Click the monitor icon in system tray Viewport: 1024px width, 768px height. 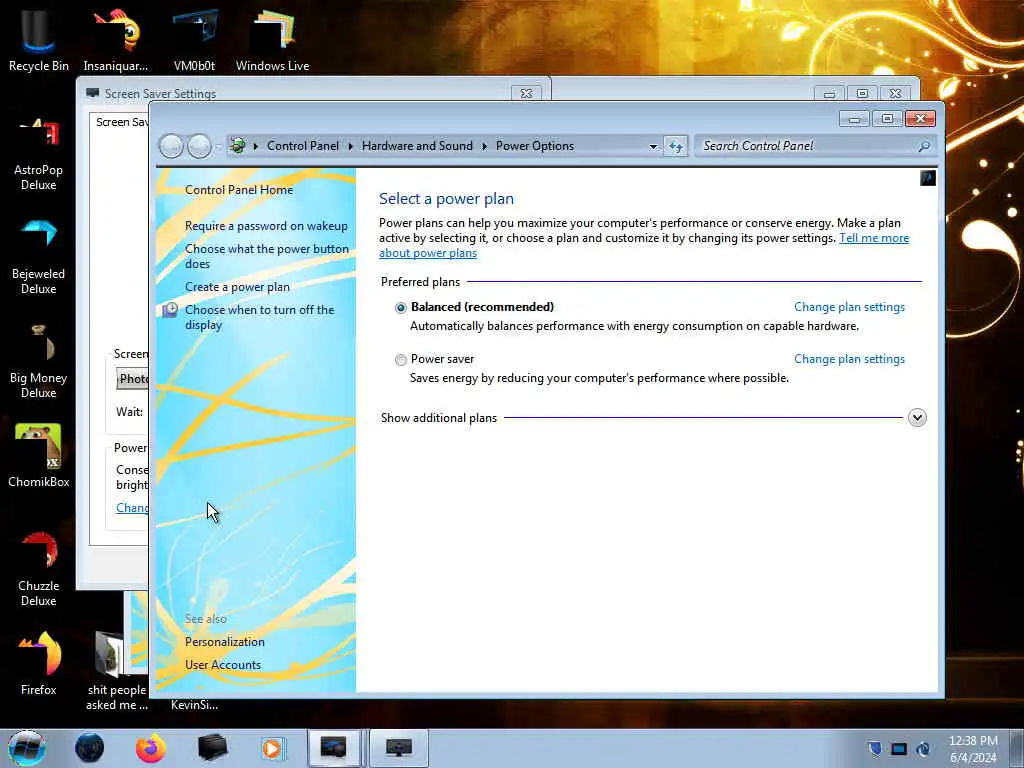coord(899,749)
